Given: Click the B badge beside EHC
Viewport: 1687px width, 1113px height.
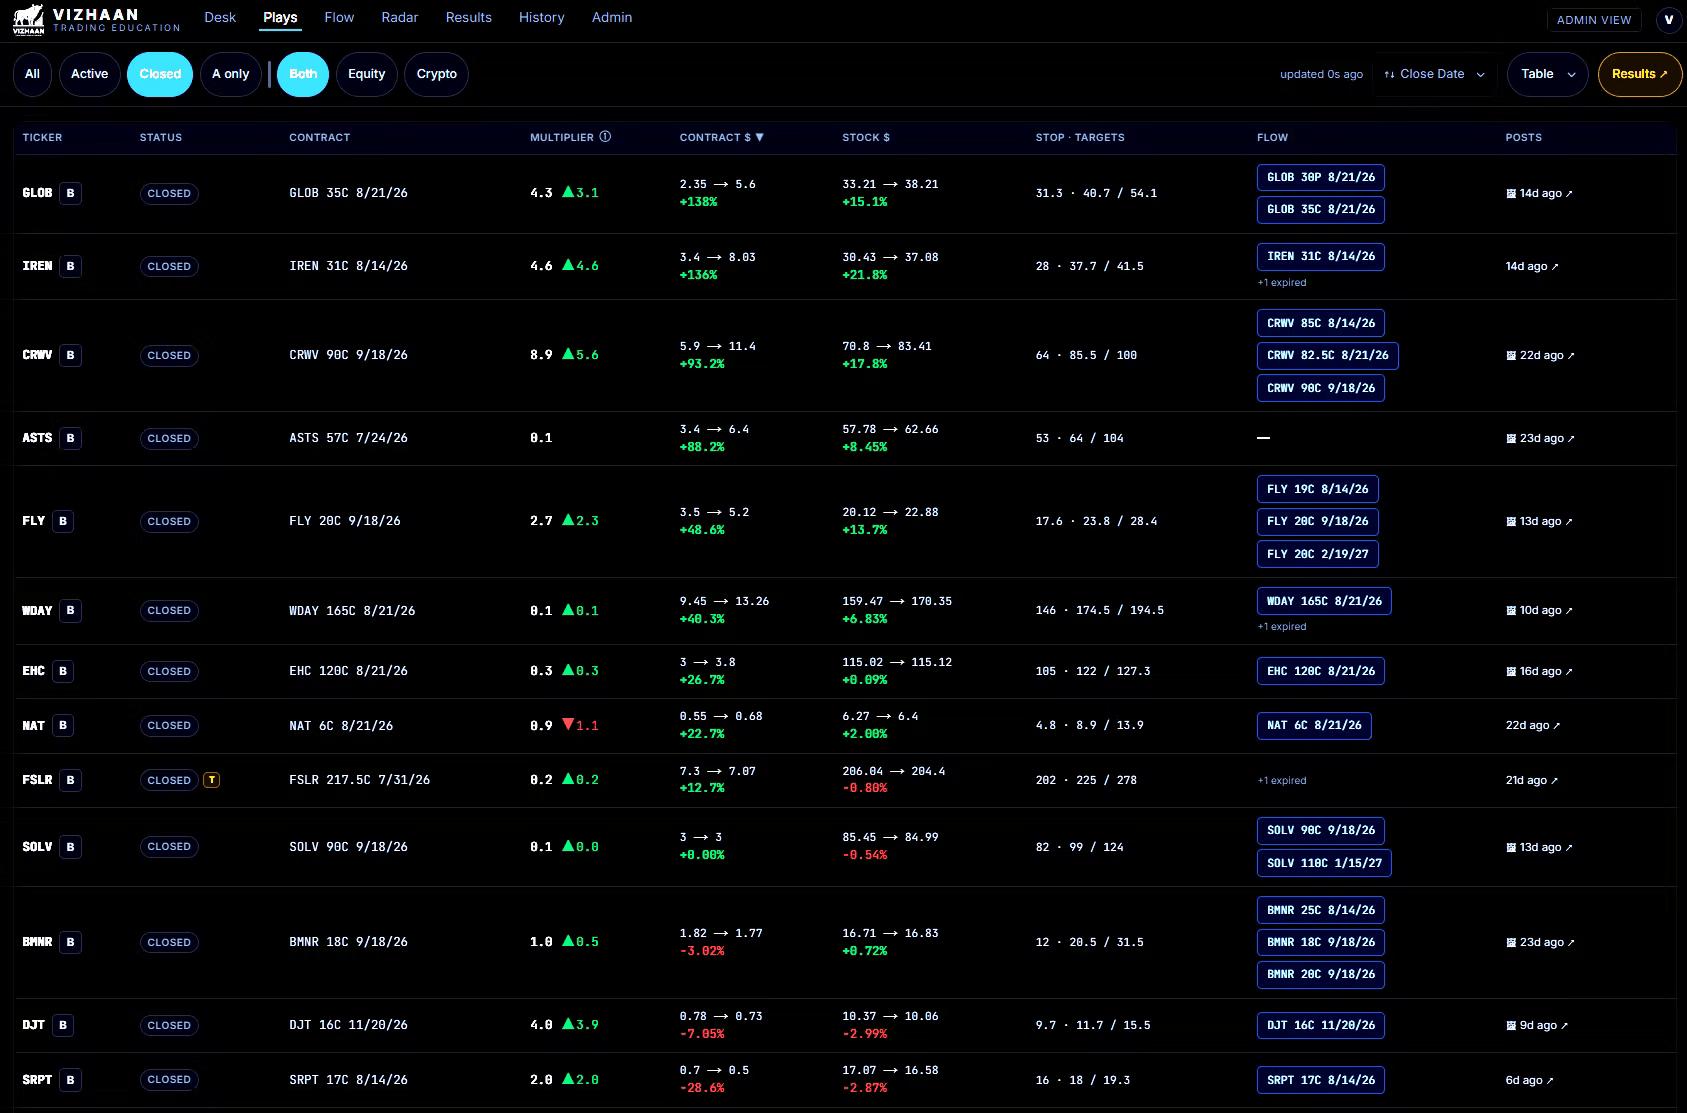Looking at the screenshot, I should click(x=63, y=671).
